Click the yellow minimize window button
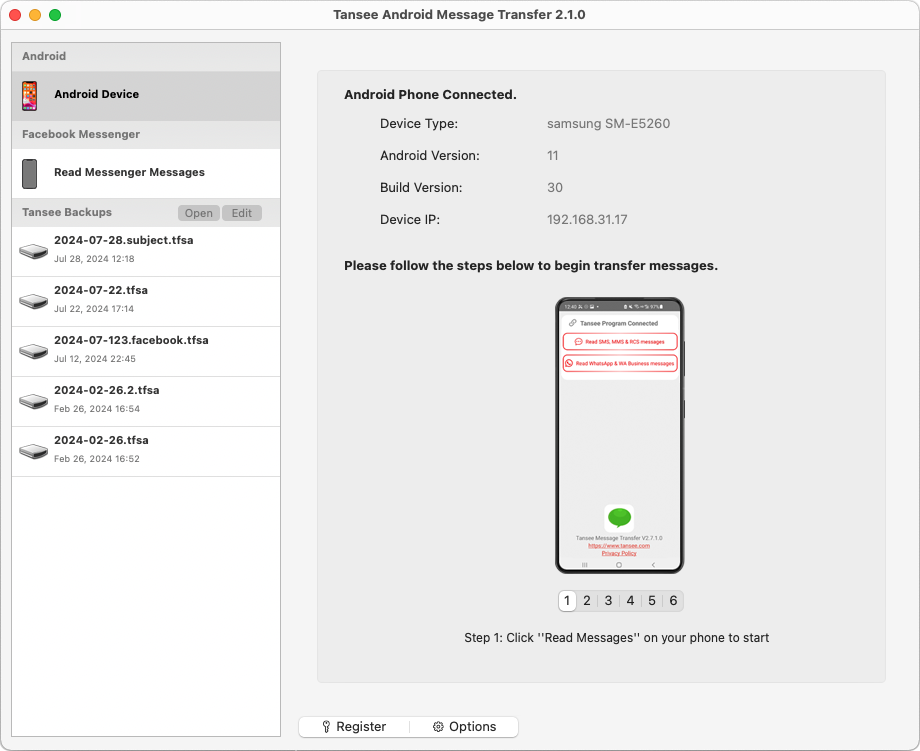Image resolution: width=920 pixels, height=751 pixels. tap(35, 15)
